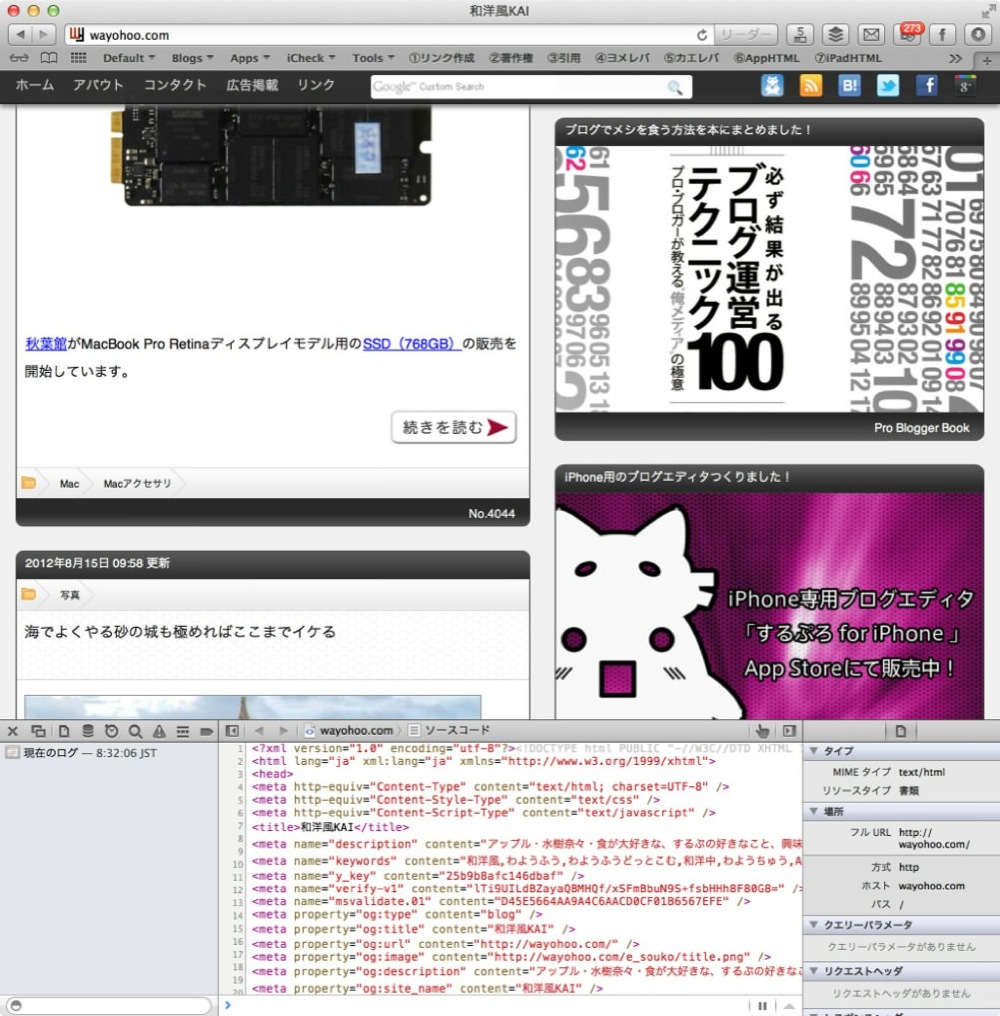Screen dimensions: 1000x1016
Task: Toggle the inspector right details sidebar
Action: coord(789,731)
